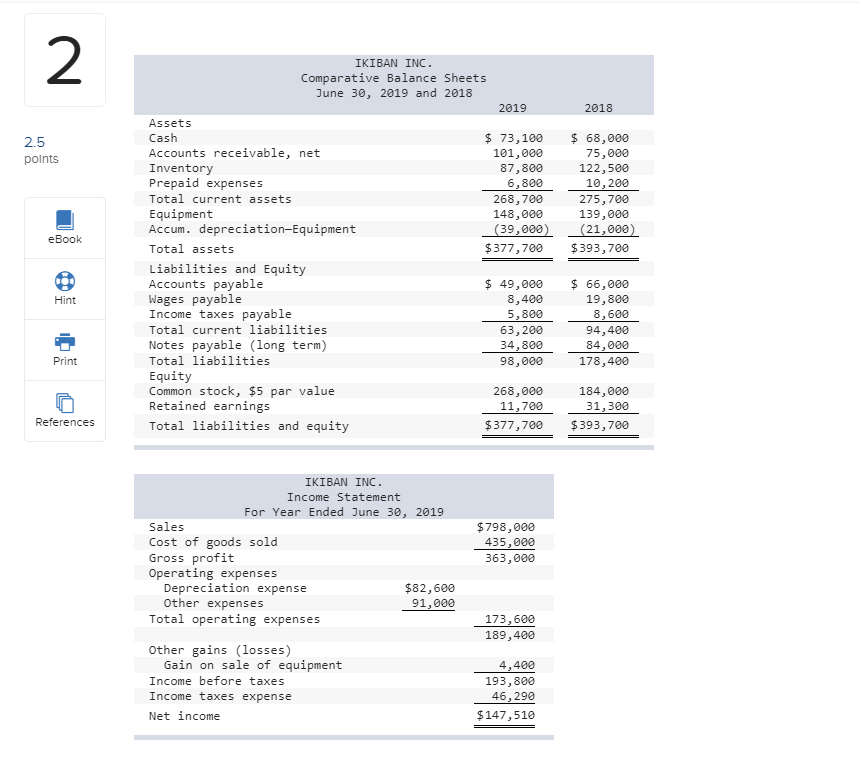The height and width of the screenshot is (760, 859).
Task: Click the IKIBAN INC. balance sheet title
Action: click(x=393, y=63)
